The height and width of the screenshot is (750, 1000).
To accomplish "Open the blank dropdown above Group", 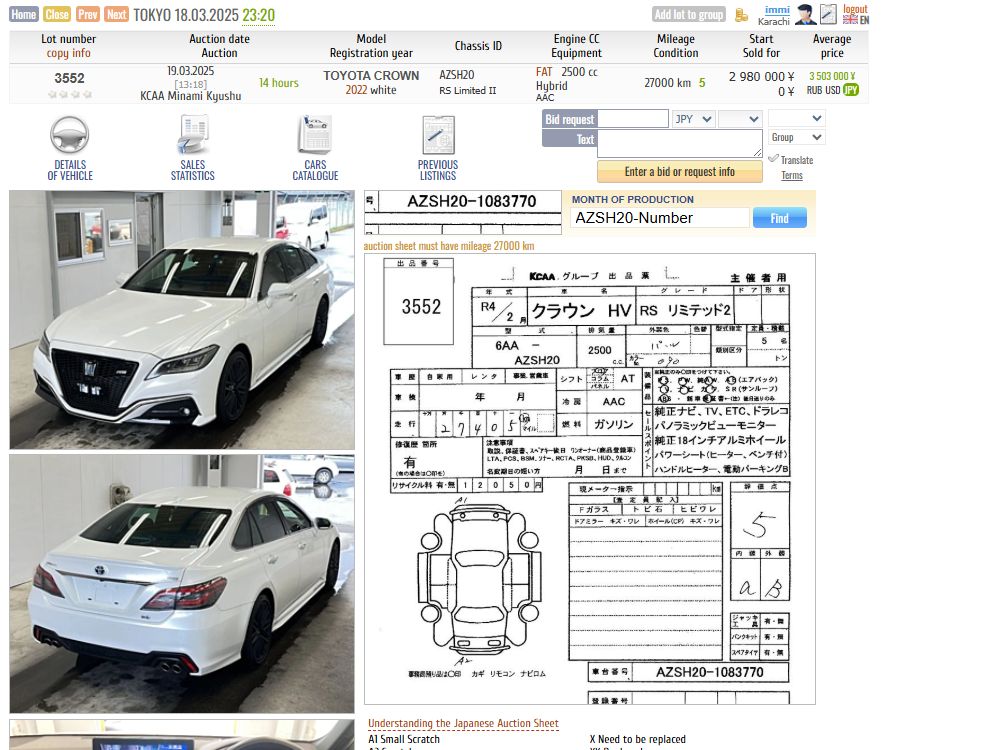I will click(x=797, y=118).
